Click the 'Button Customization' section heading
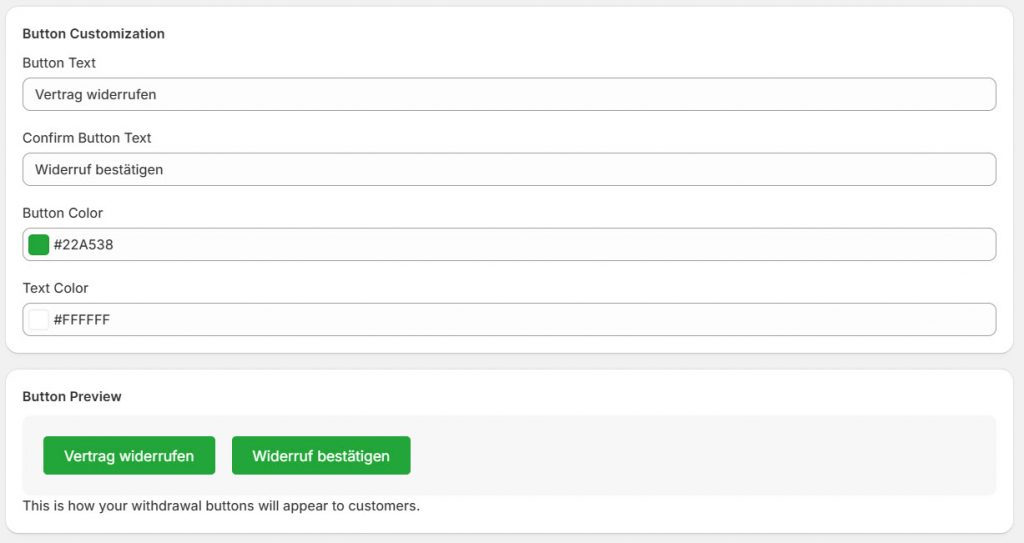This screenshot has width=1024, height=543. coord(93,34)
